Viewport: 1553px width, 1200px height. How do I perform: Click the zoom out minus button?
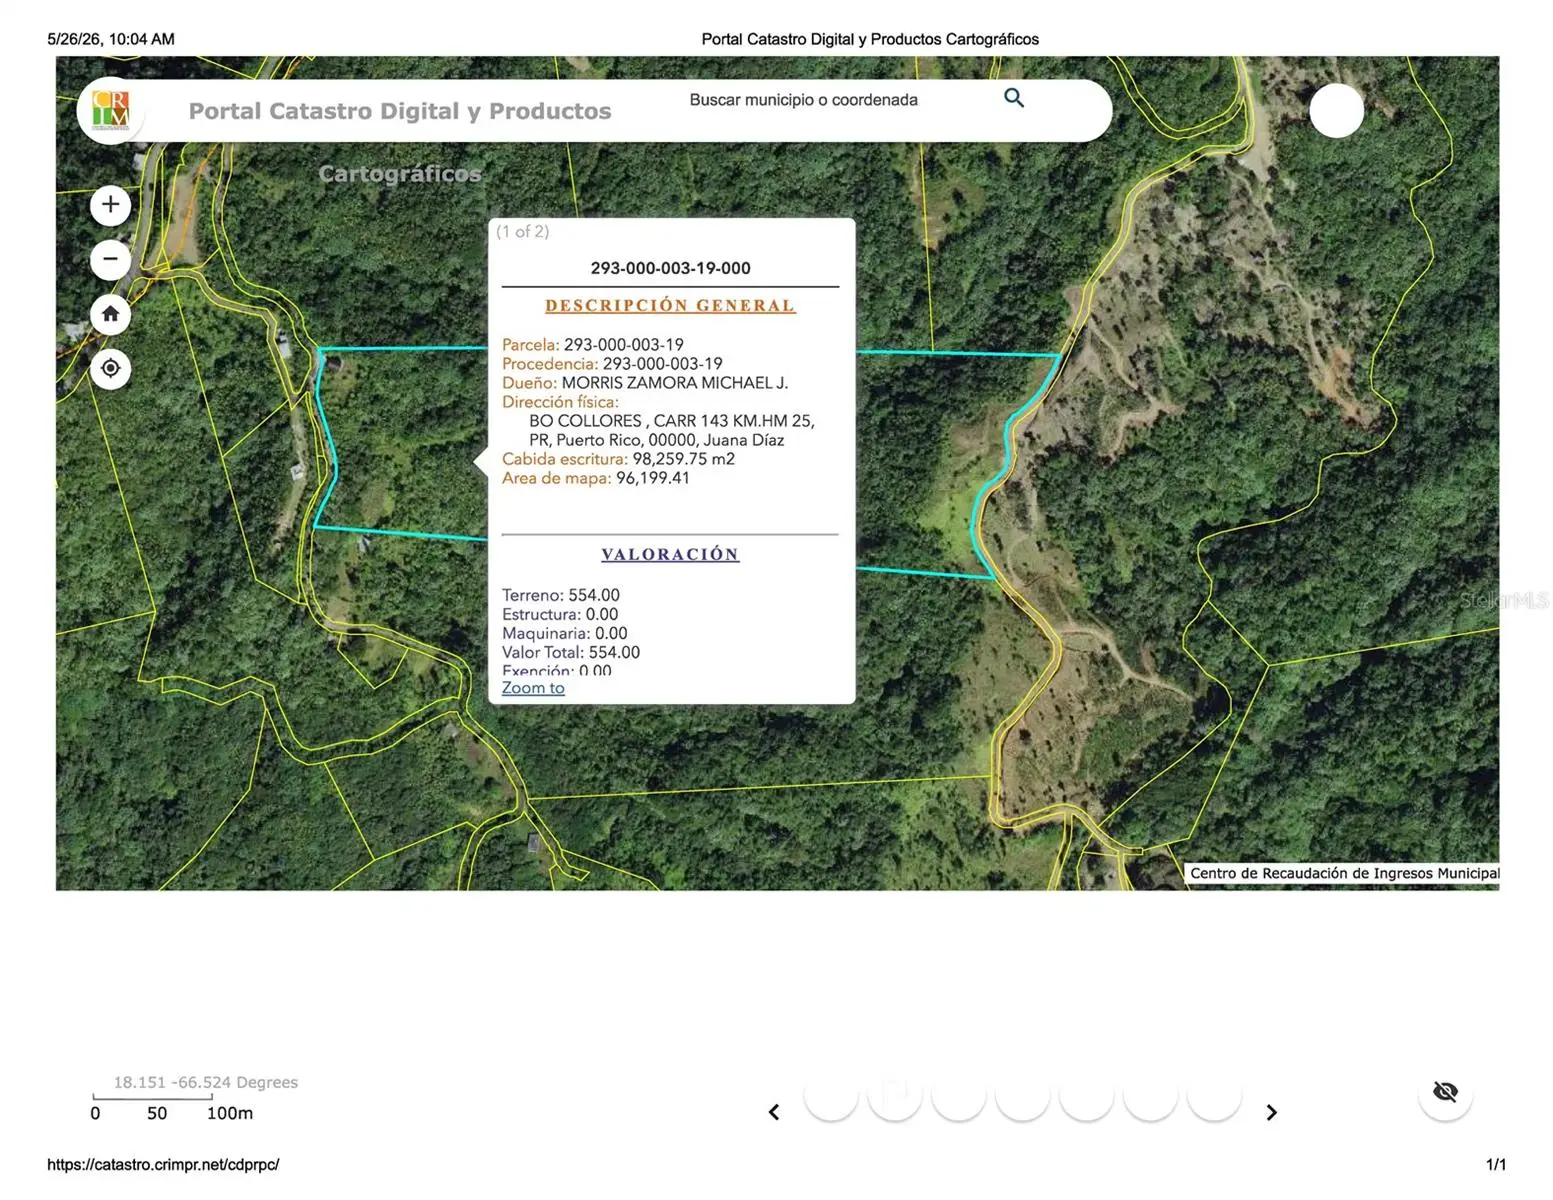111,259
